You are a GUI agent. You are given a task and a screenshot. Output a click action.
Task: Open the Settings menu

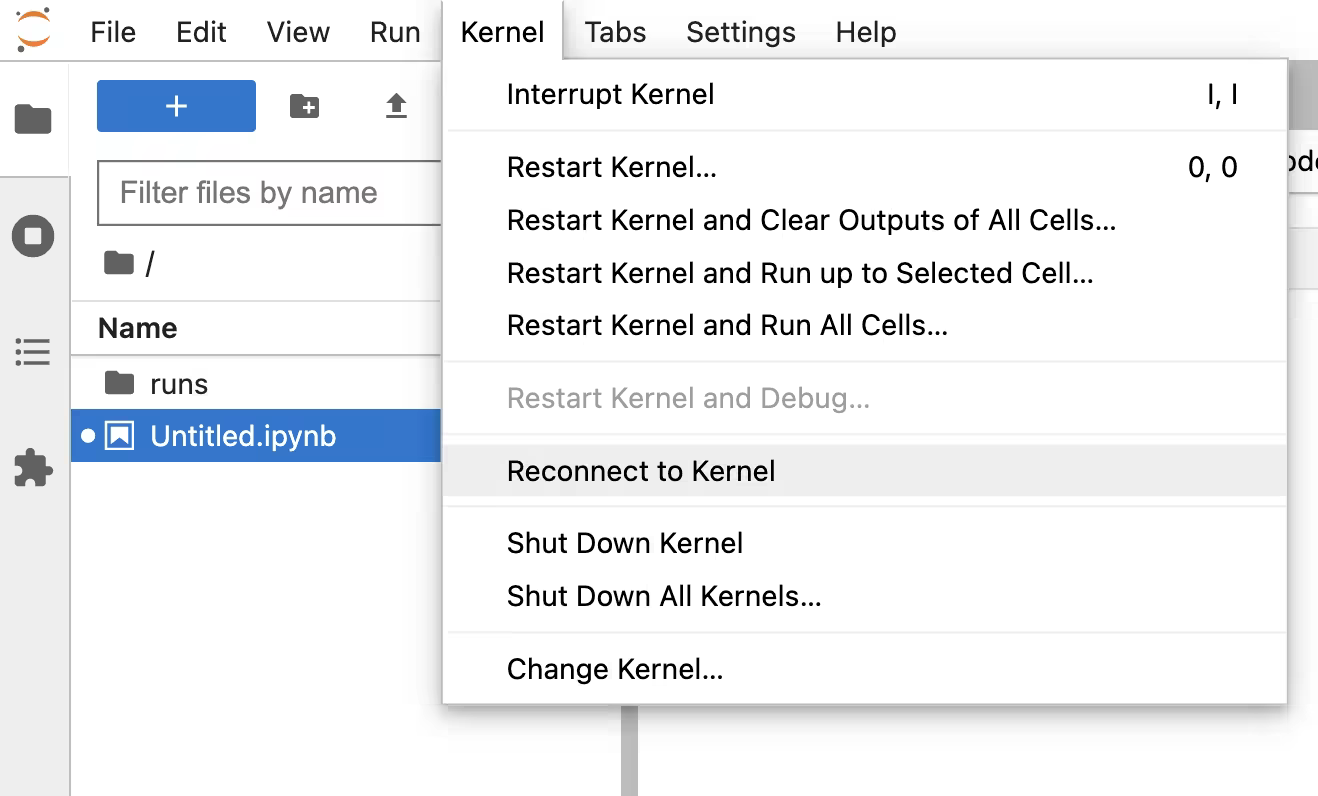coord(740,31)
